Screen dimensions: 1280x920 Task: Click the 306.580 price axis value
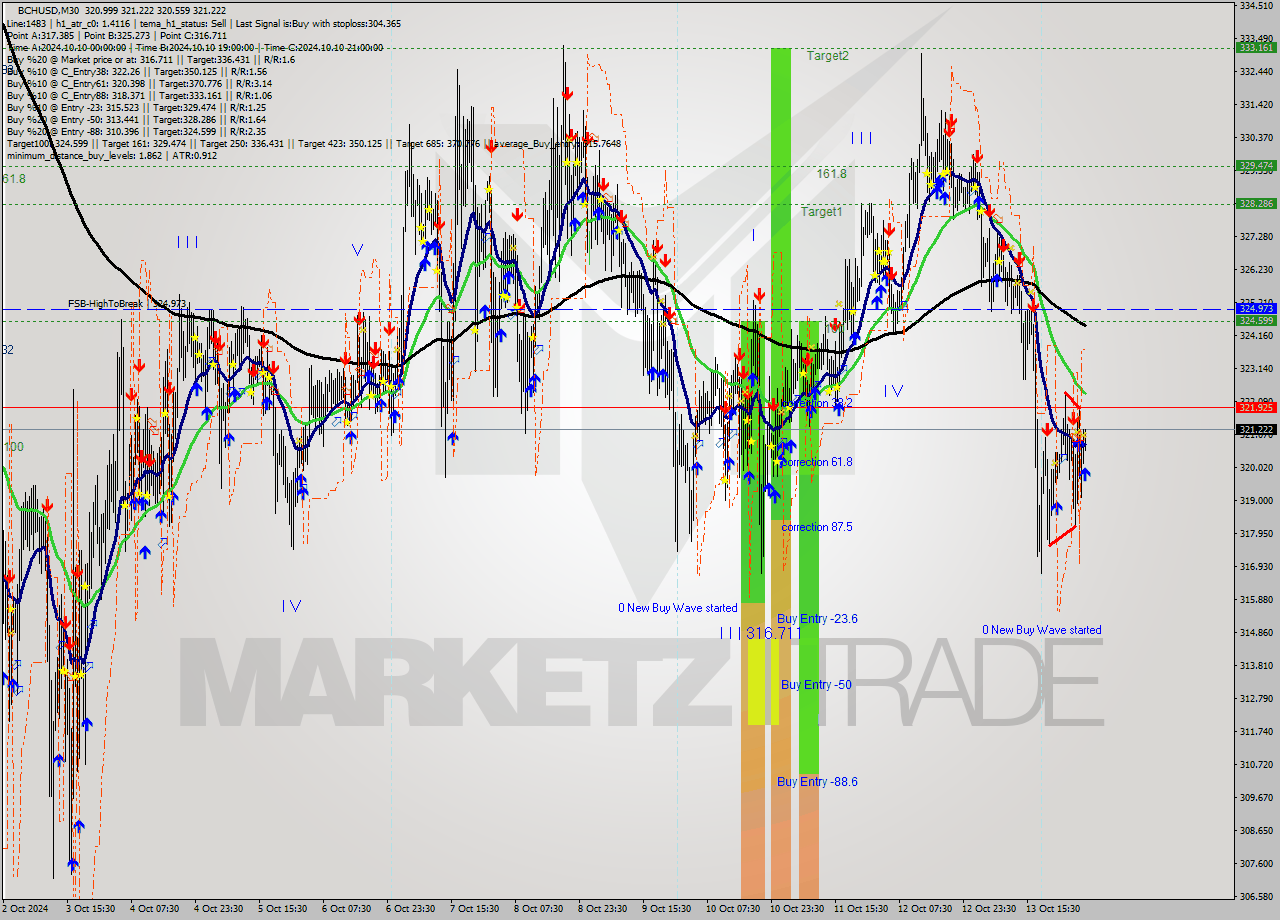pyautogui.click(x=1256, y=896)
